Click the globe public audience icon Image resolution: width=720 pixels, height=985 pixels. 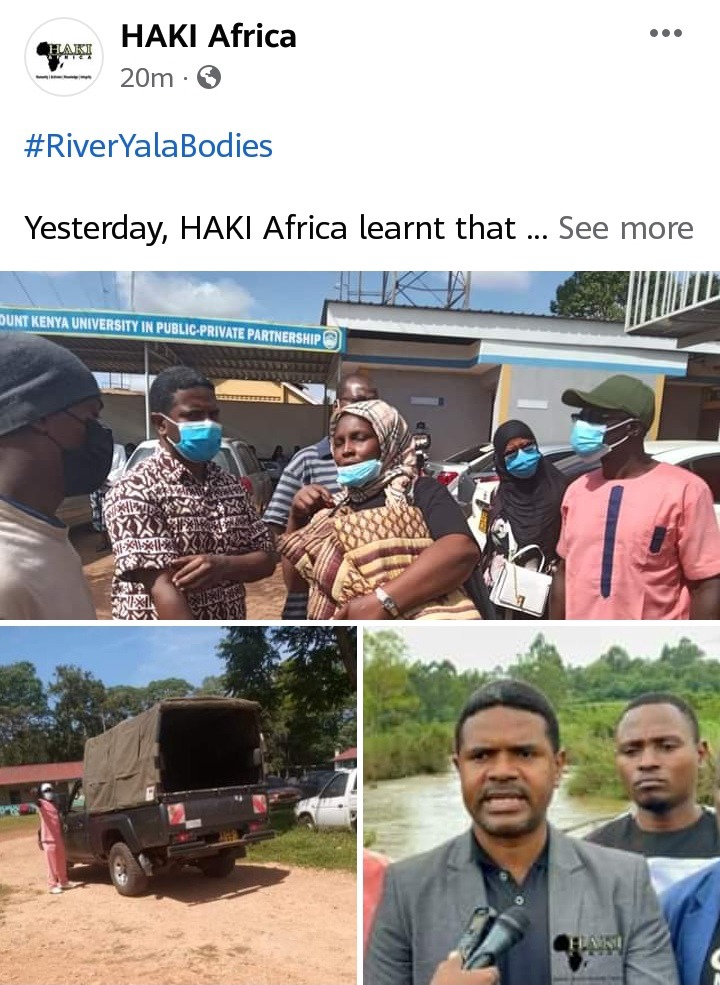(209, 78)
